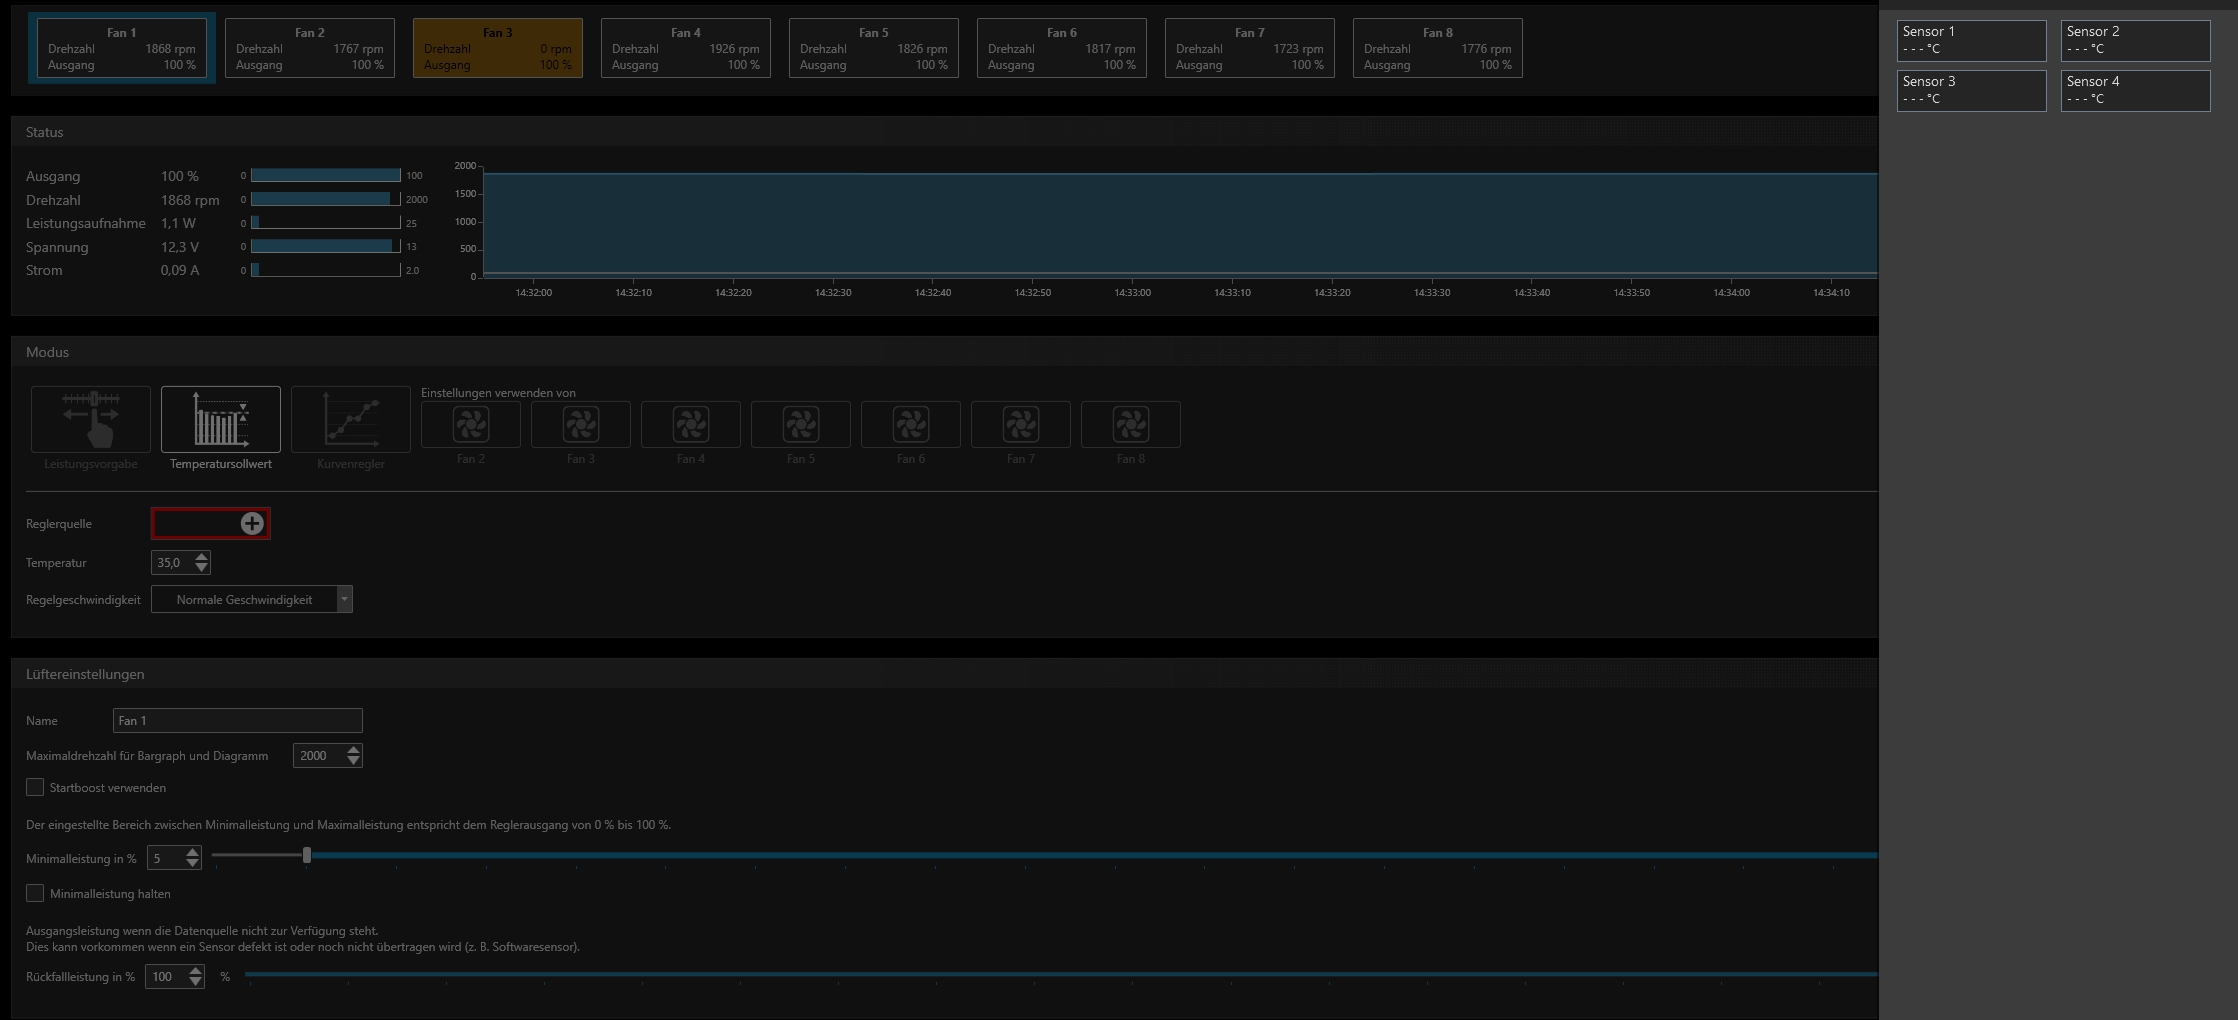The image size is (2238, 1020).
Task: Enable the Startboost verwenden checkbox
Action: [x=35, y=787]
